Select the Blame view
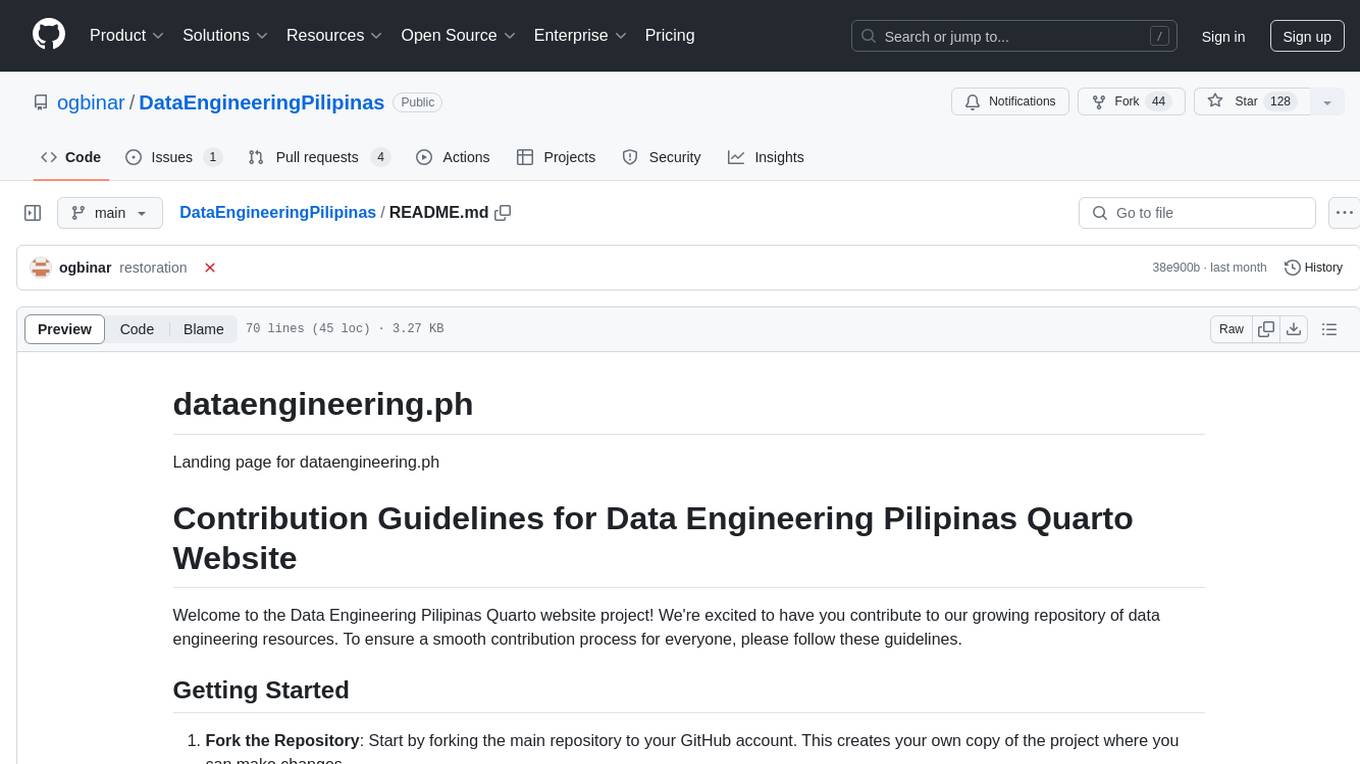The height and width of the screenshot is (764, 1360). [204, 329]
